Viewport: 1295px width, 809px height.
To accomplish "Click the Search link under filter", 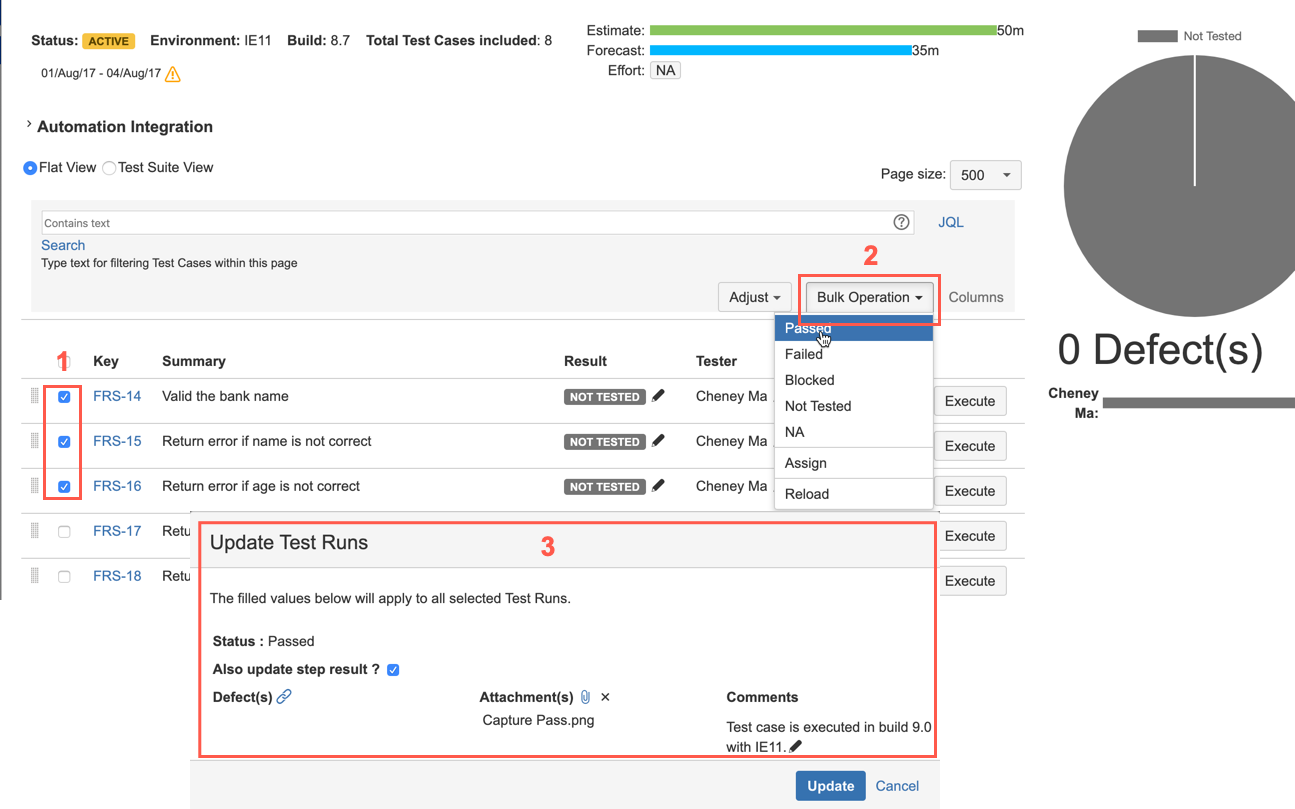I will pyautogui.click(x=63, y=245).
